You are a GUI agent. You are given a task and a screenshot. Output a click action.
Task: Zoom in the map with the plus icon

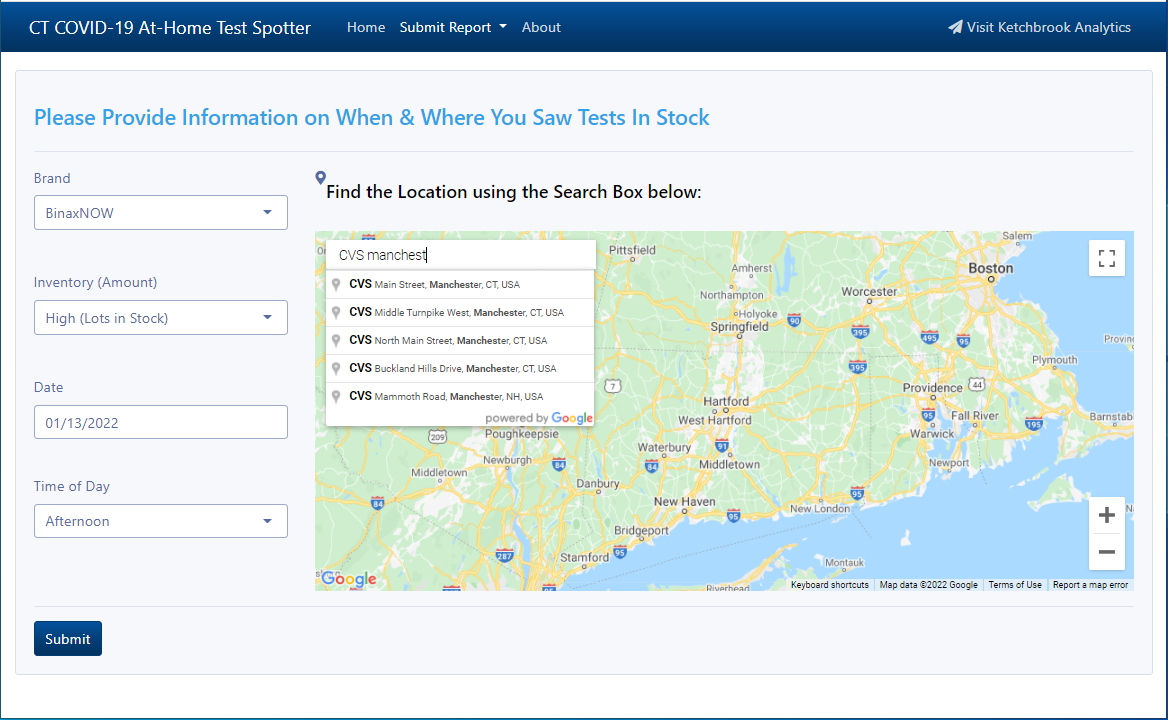(1106, 515)
